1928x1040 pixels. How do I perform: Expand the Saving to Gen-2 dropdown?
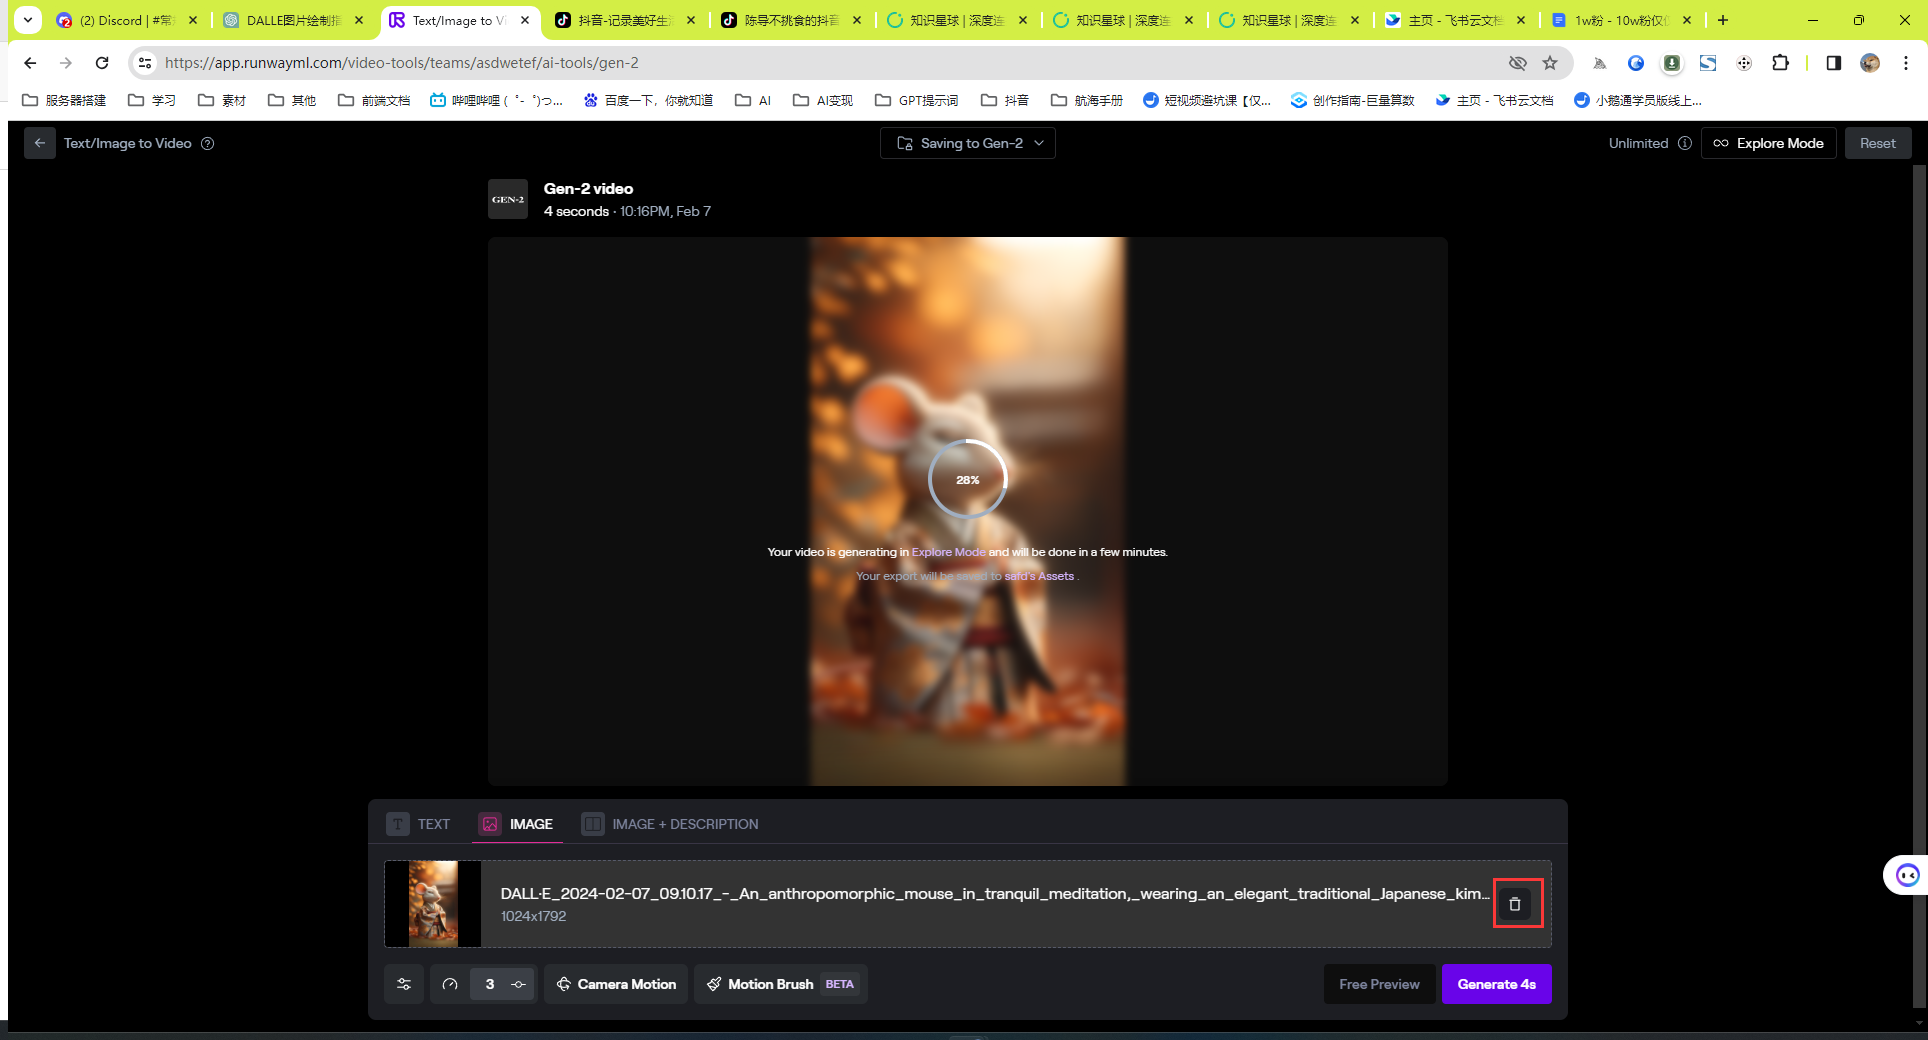coord(968,143)
